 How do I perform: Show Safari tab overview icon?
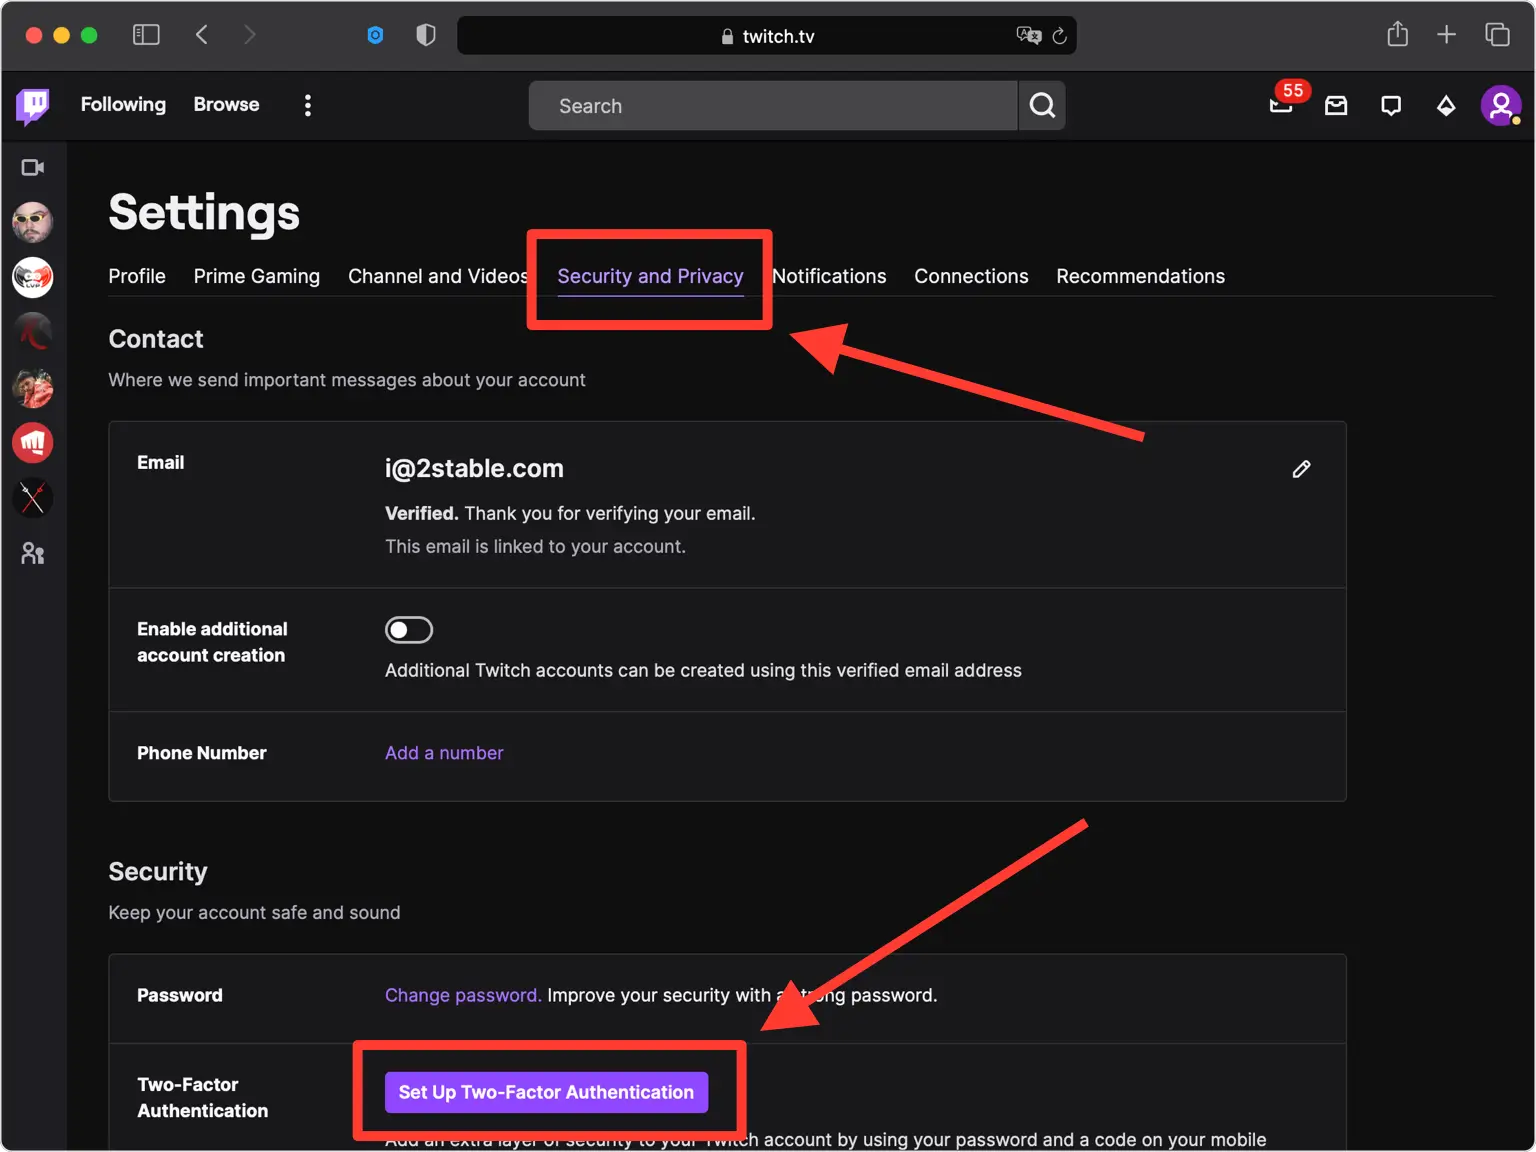1497,35
